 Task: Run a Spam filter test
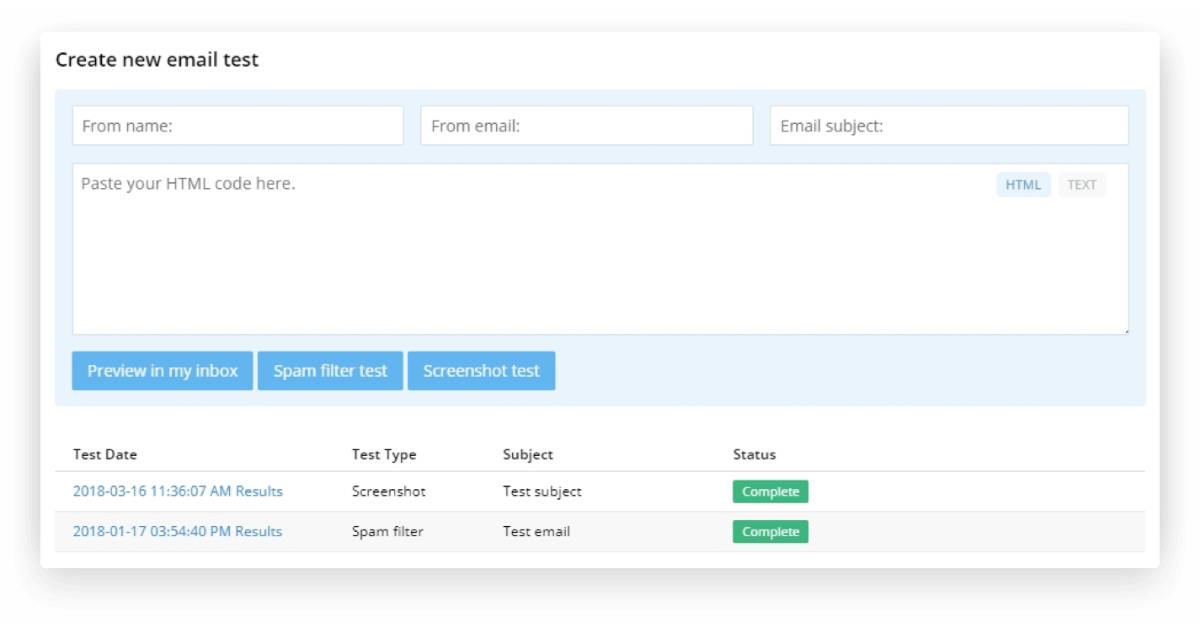(x=328, y=370)
